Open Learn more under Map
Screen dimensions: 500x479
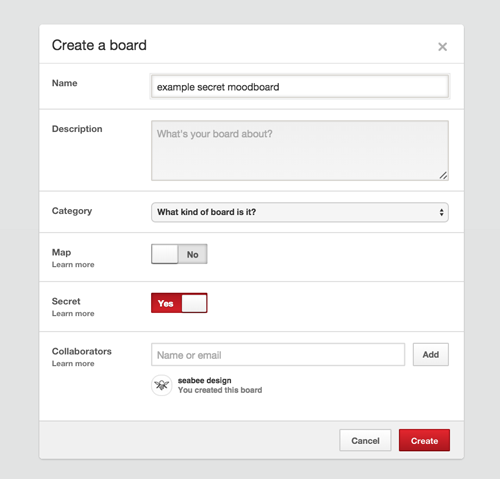pyautogui.click(x=73, y=265)
